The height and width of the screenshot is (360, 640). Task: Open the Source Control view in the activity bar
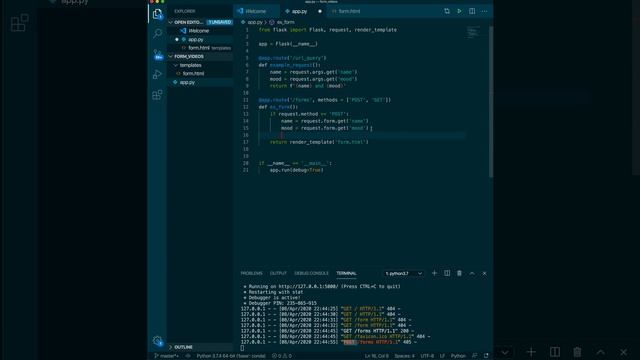pos(158,54)
